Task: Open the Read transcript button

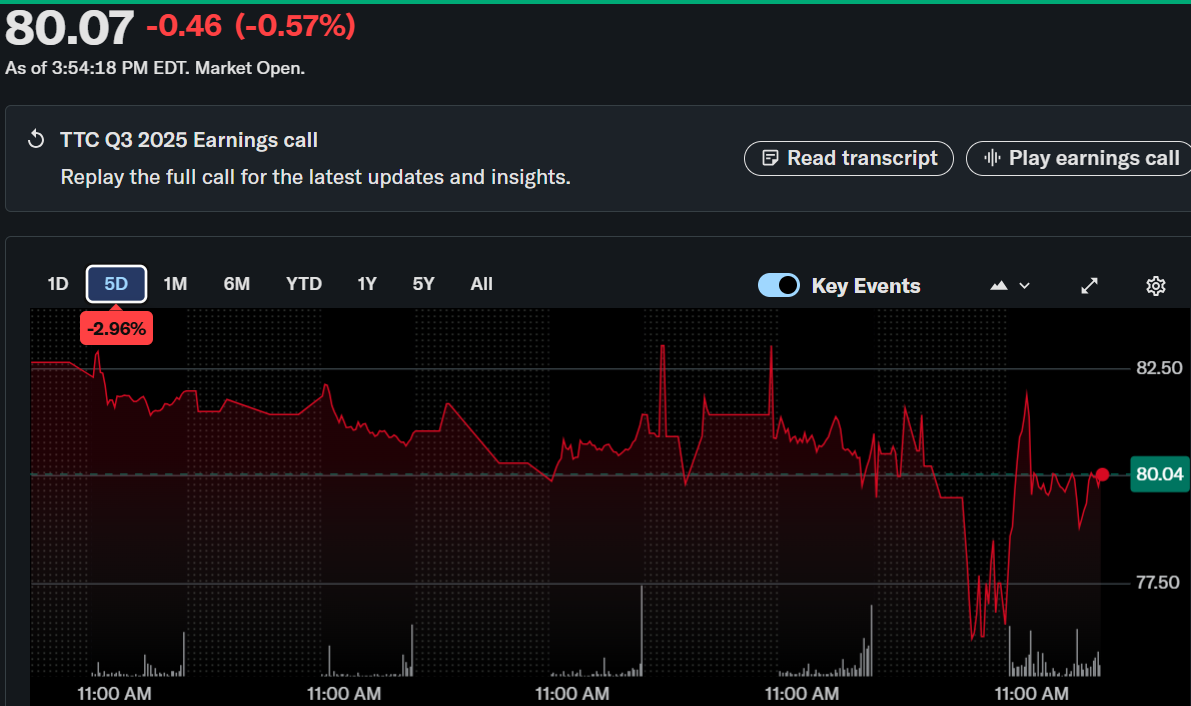Action: (x=848, y=158)
